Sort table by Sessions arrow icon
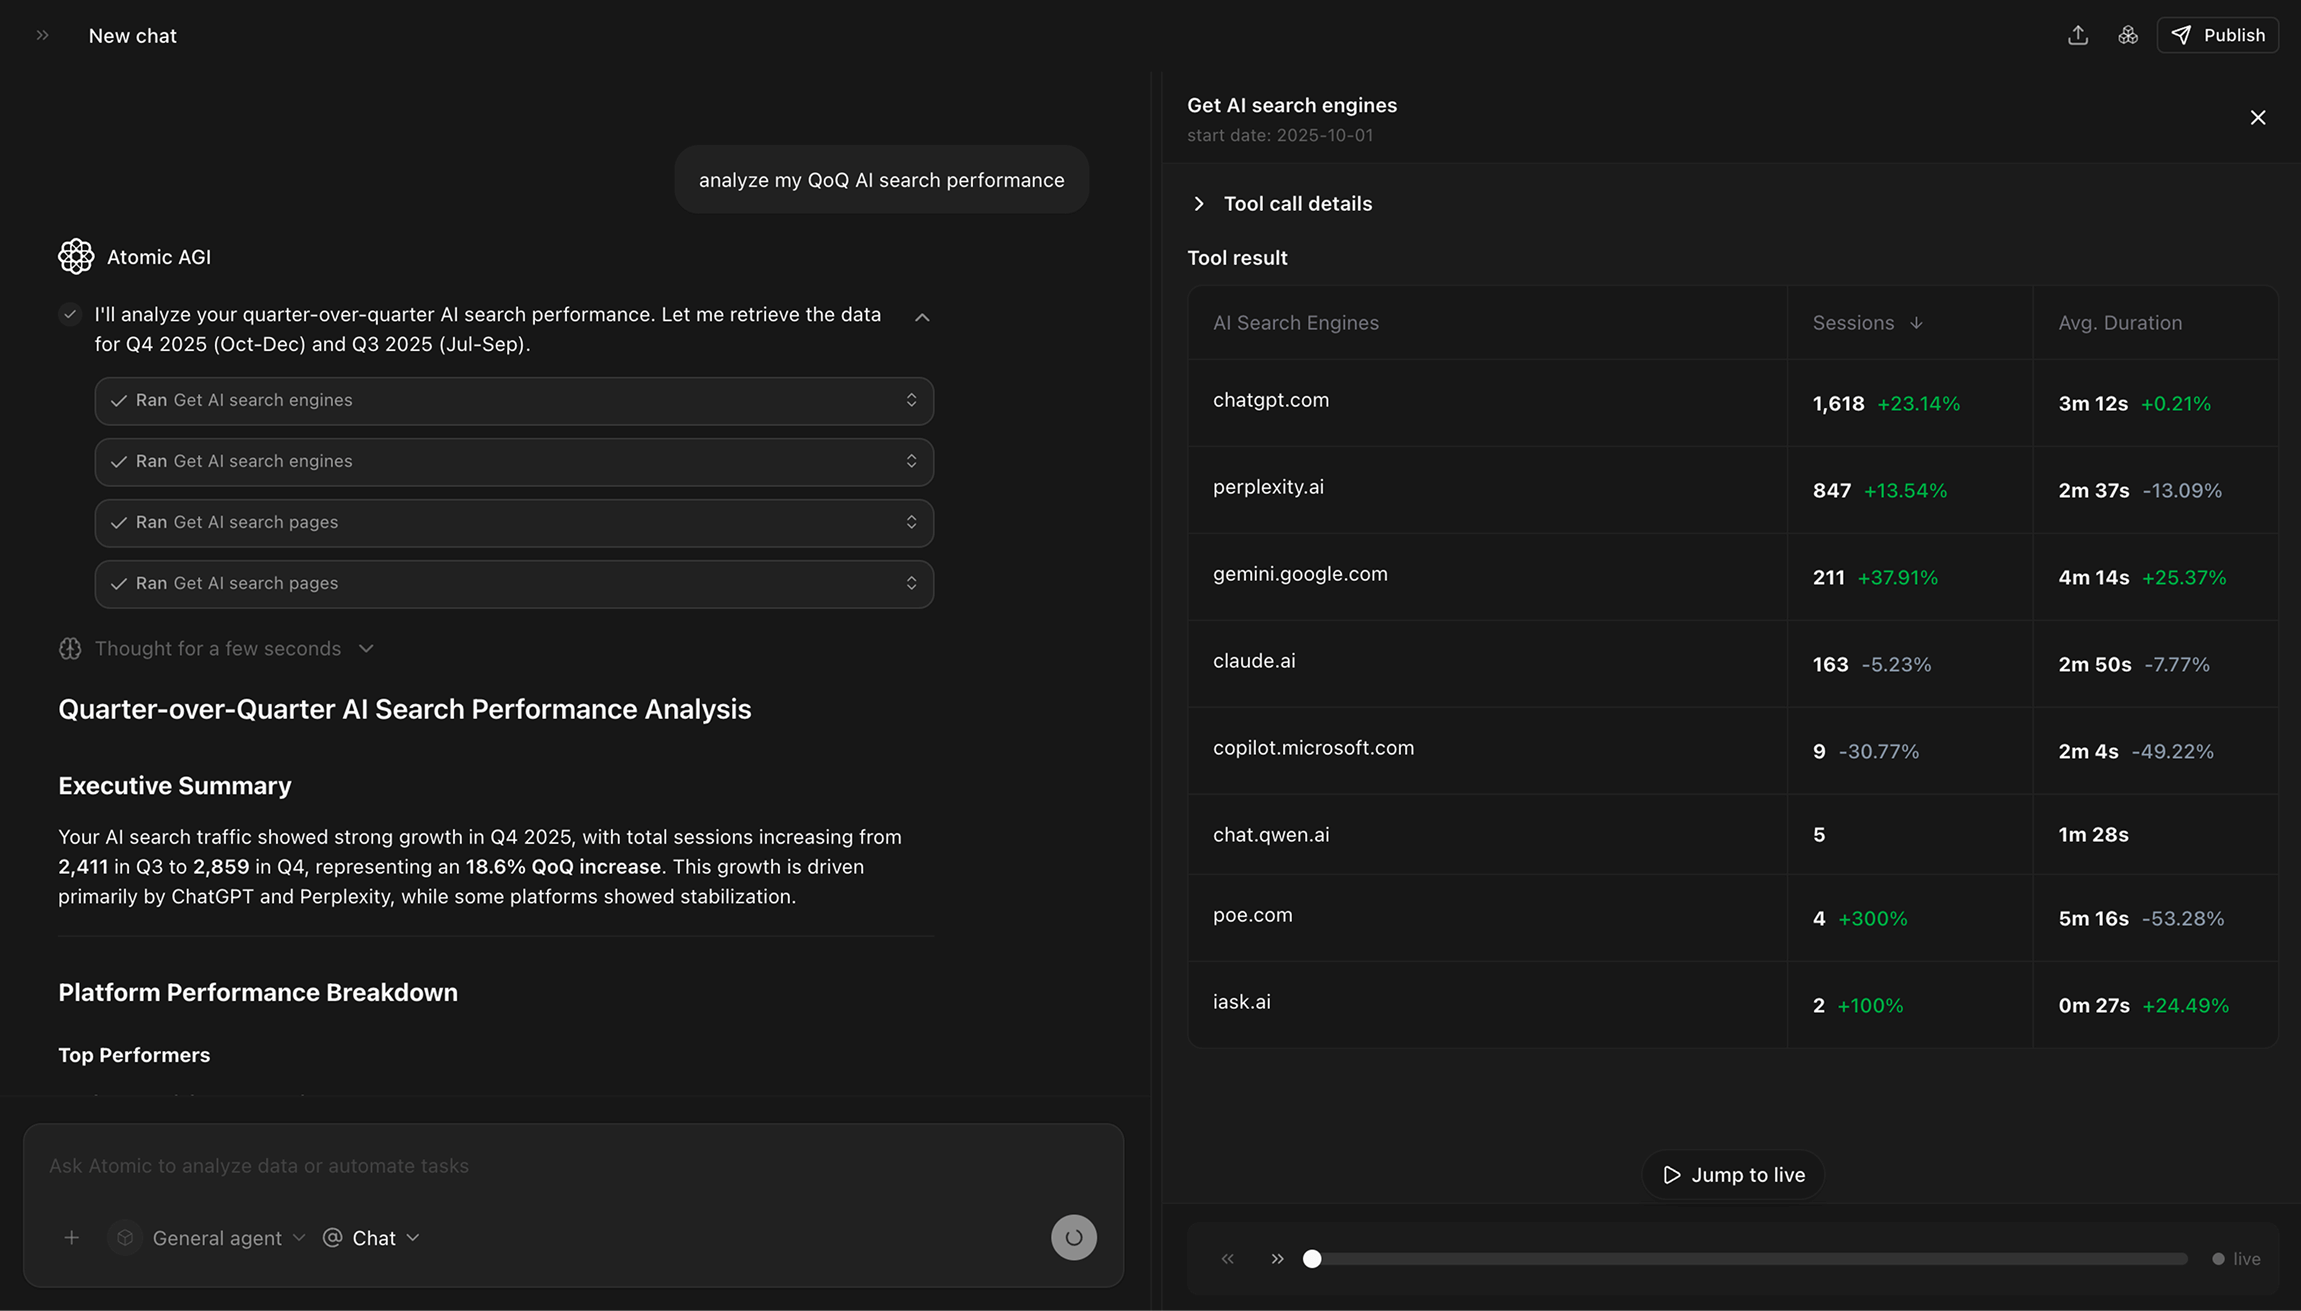This screenshot has width=2301, height=1311. click(1916, 323)
